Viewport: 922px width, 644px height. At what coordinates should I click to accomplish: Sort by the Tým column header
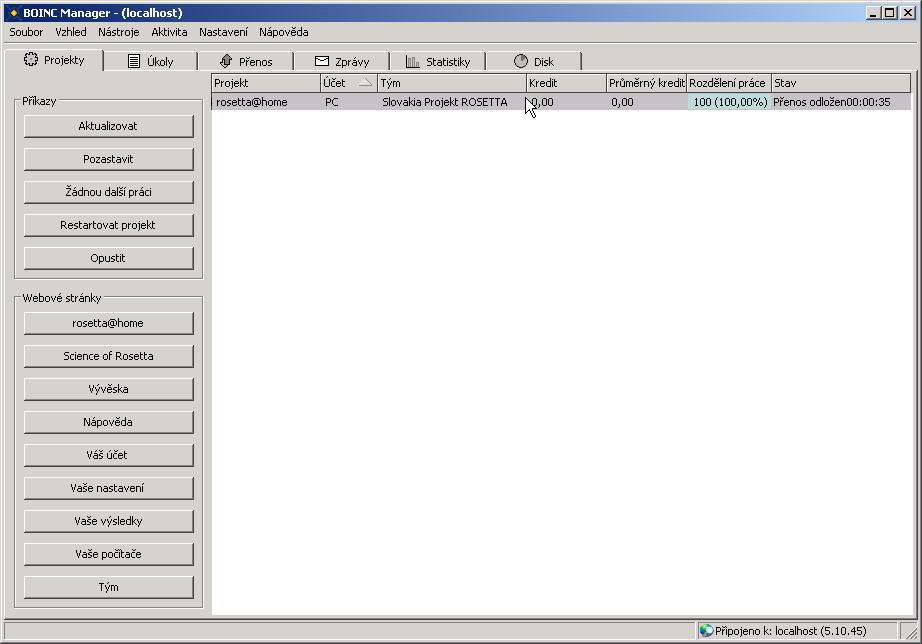(x=452, y=83)
